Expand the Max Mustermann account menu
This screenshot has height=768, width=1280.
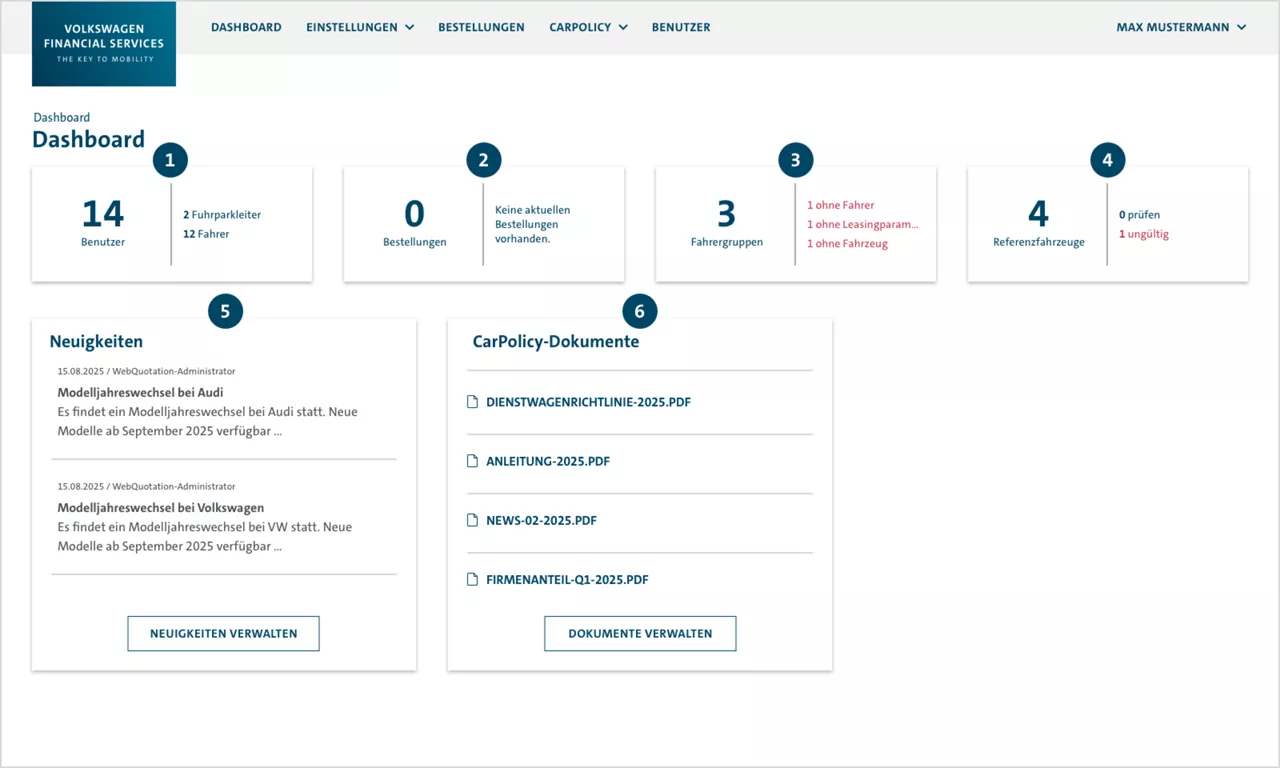point(1181,27)
